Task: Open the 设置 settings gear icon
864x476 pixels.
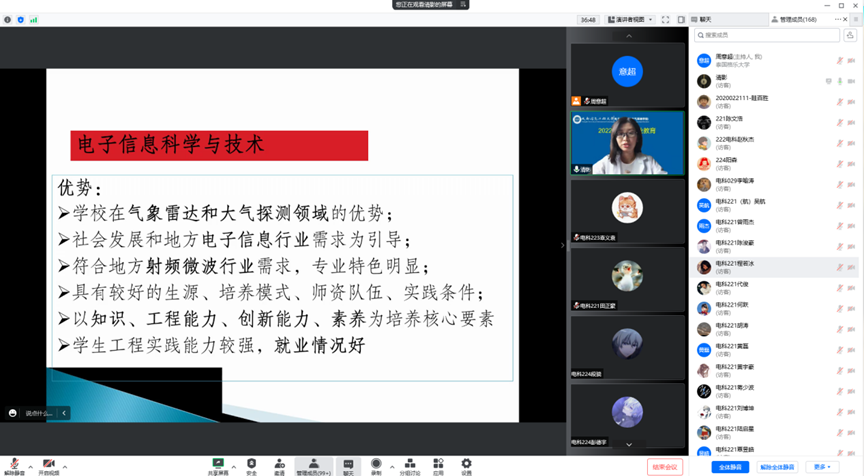Action: coord(466,464)
